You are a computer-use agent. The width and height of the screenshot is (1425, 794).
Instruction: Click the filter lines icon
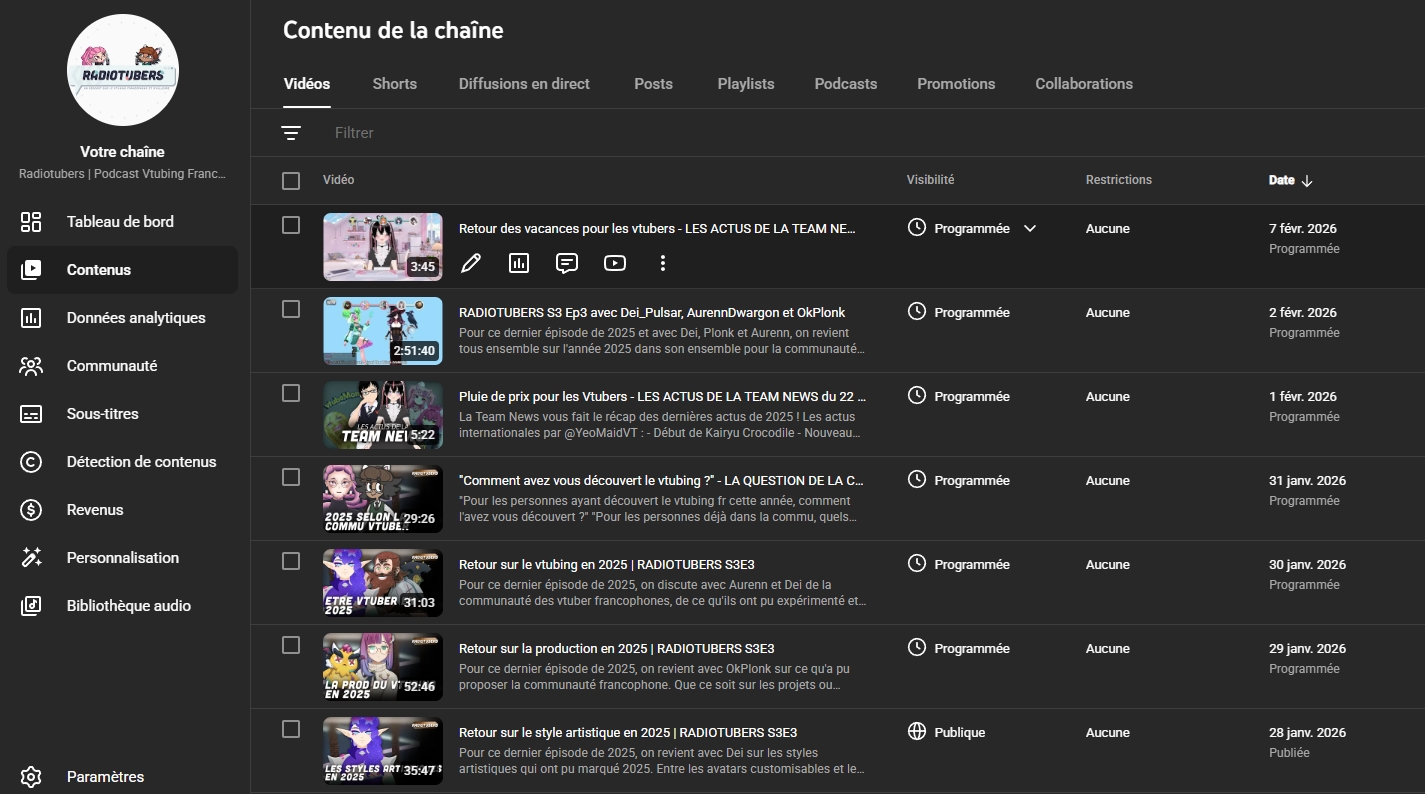point(291,133)
